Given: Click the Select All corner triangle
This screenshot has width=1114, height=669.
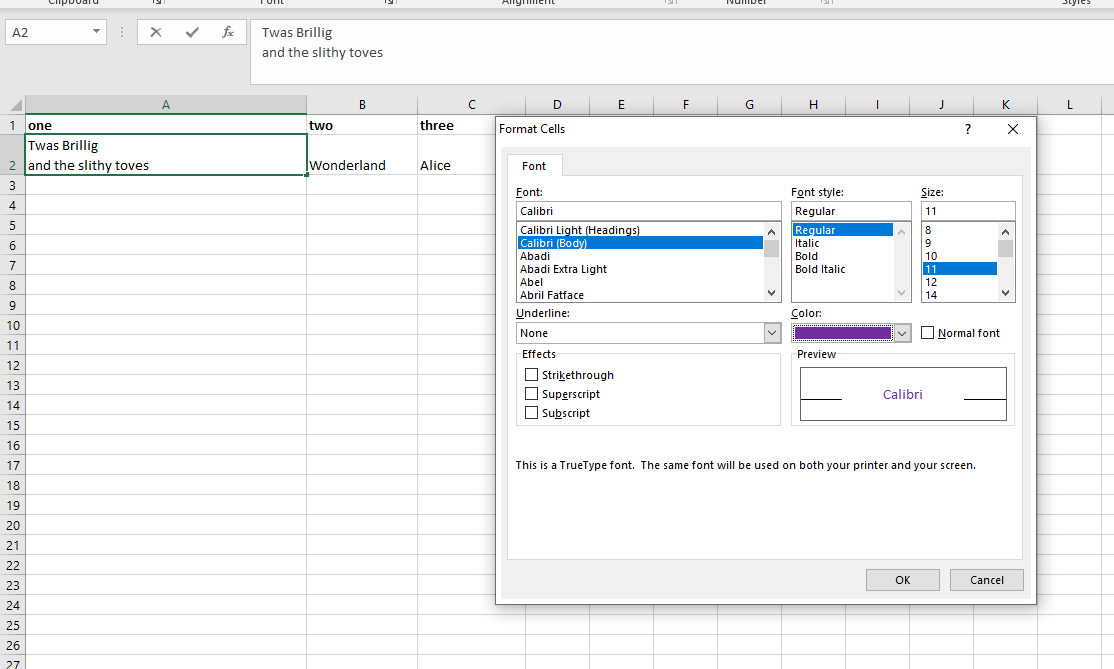Looking at the screenshot, I should click(x=14, y=105).
